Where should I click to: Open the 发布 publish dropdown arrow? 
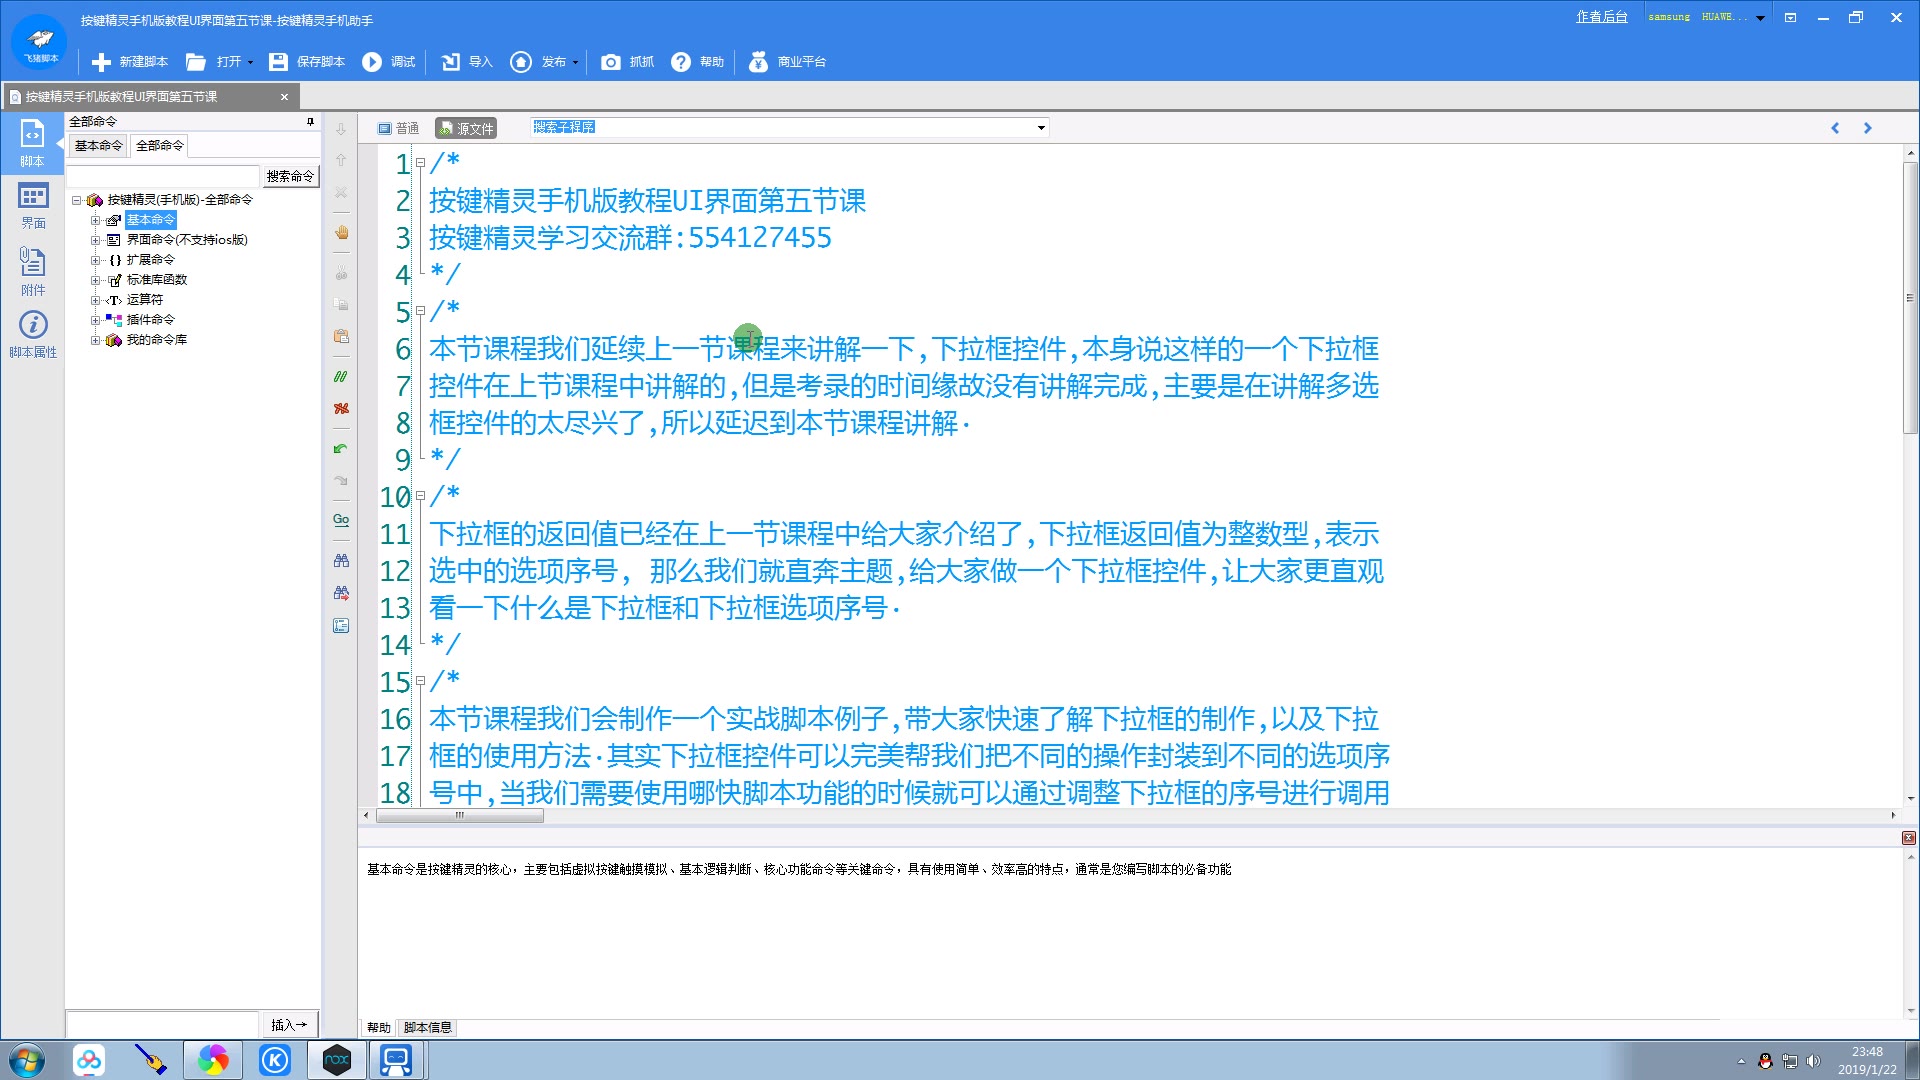click(576, 62)
